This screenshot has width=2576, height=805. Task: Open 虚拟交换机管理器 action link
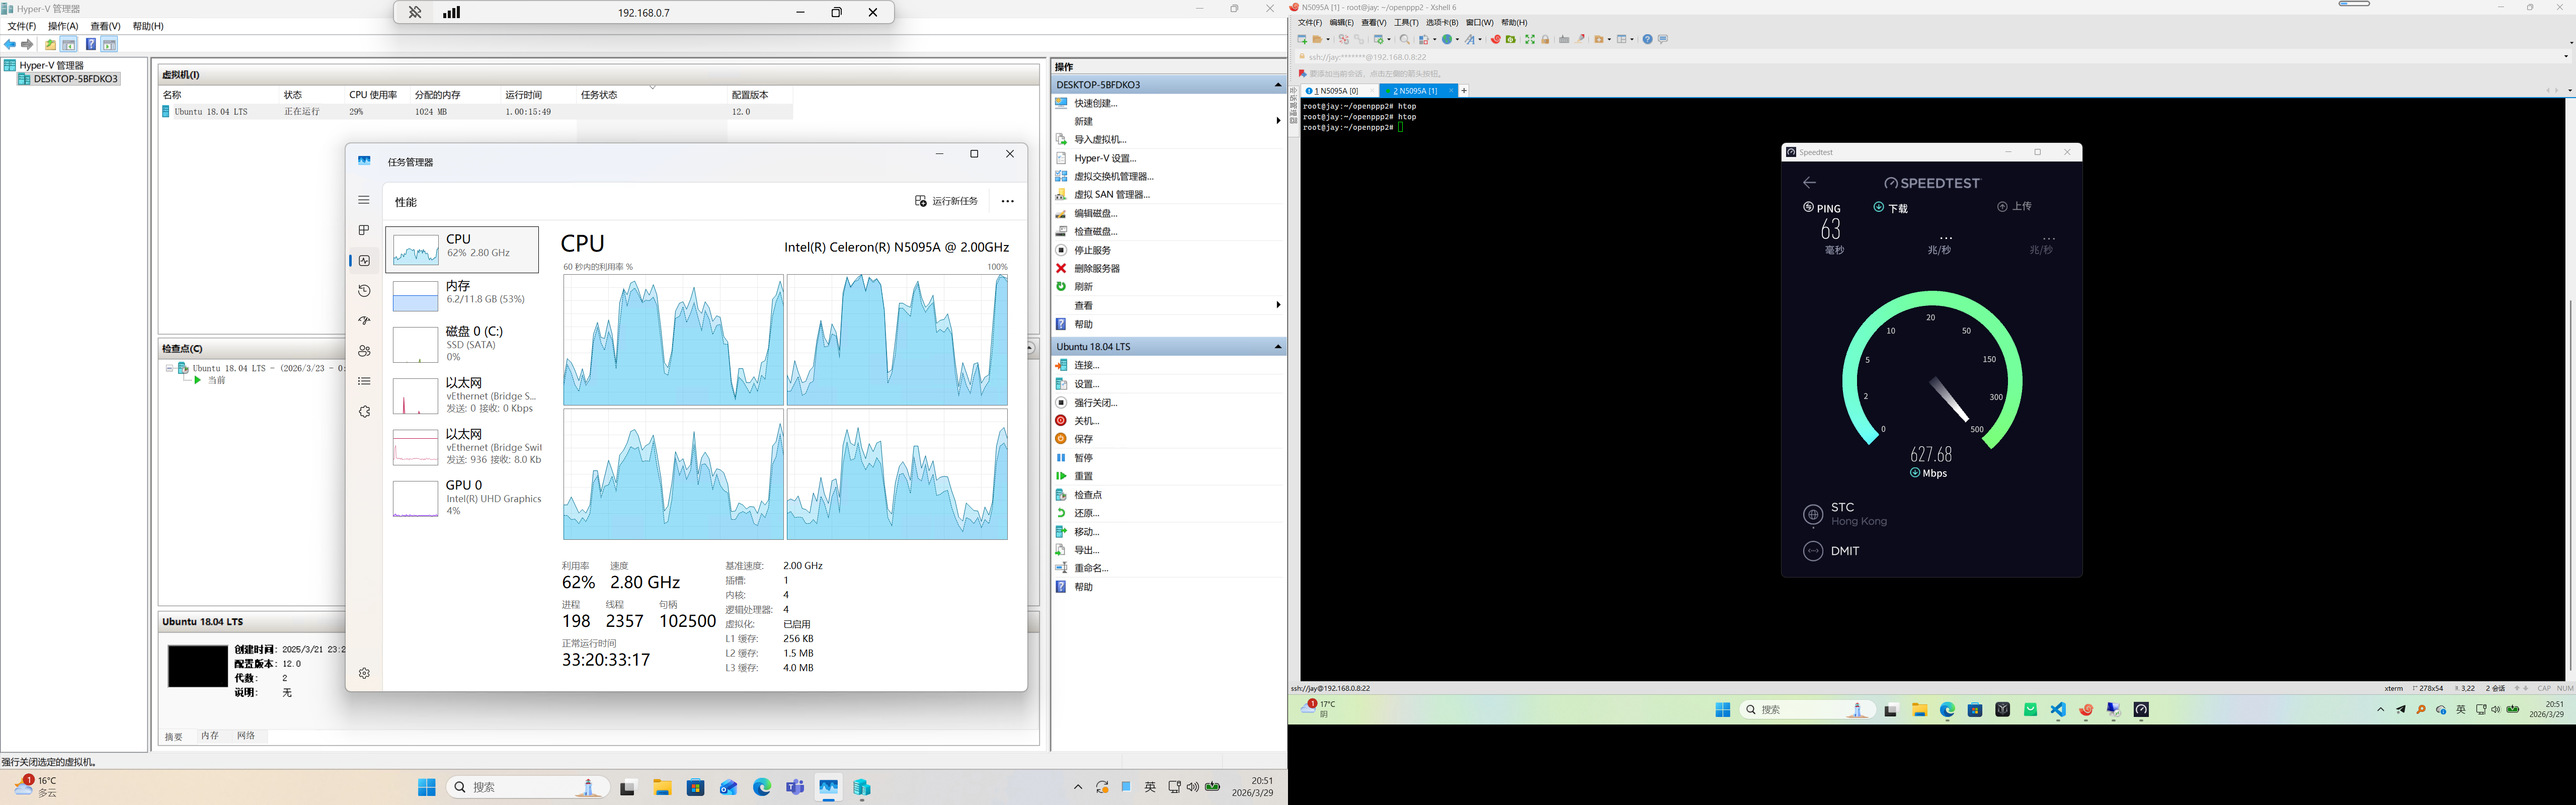[1113, 176]
